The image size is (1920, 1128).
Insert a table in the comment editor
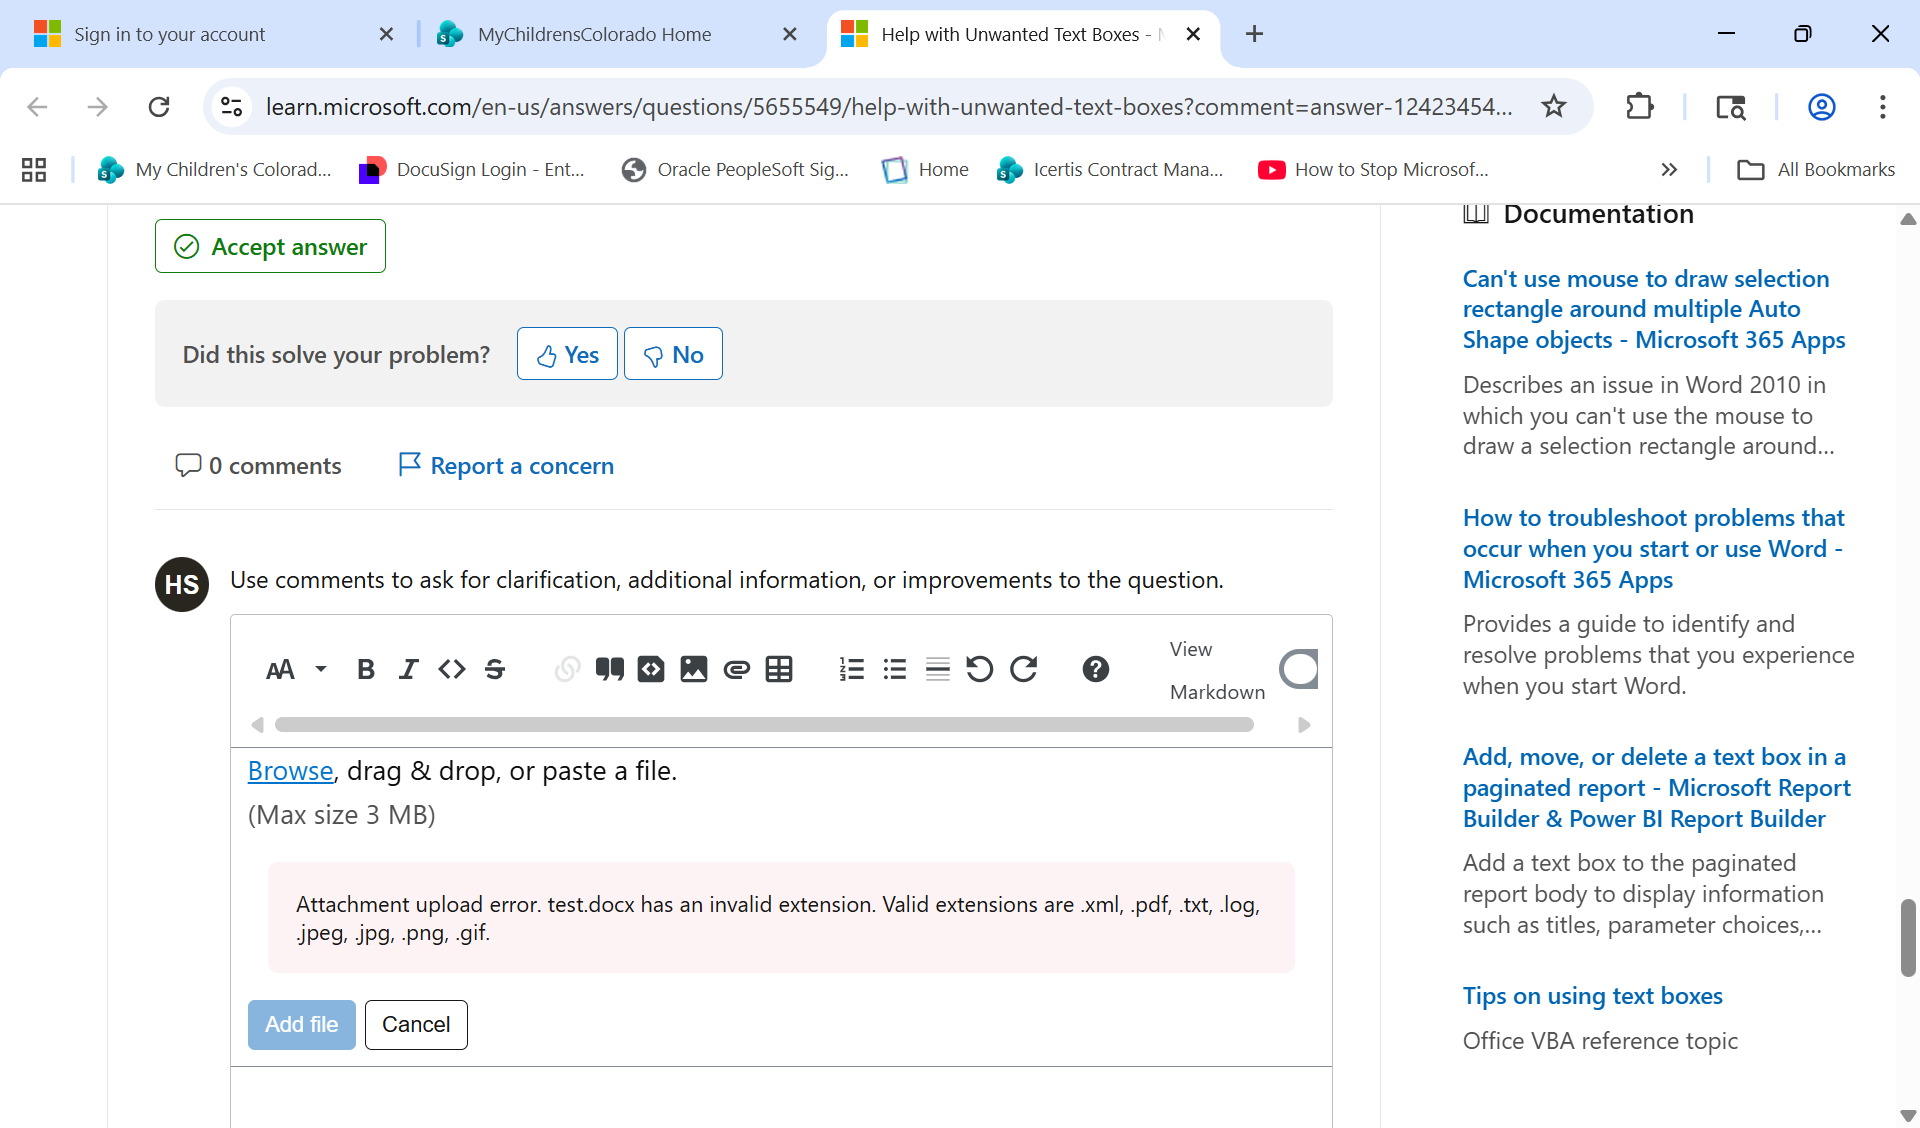(x=779, y=669)
